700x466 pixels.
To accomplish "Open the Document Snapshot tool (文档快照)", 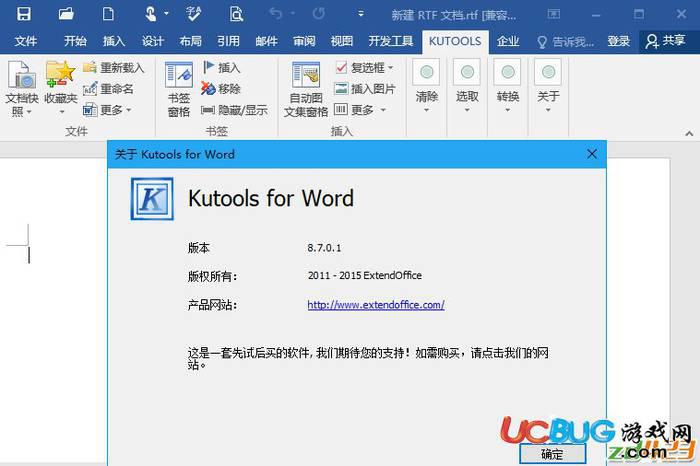I will click(x=21, y=88).
